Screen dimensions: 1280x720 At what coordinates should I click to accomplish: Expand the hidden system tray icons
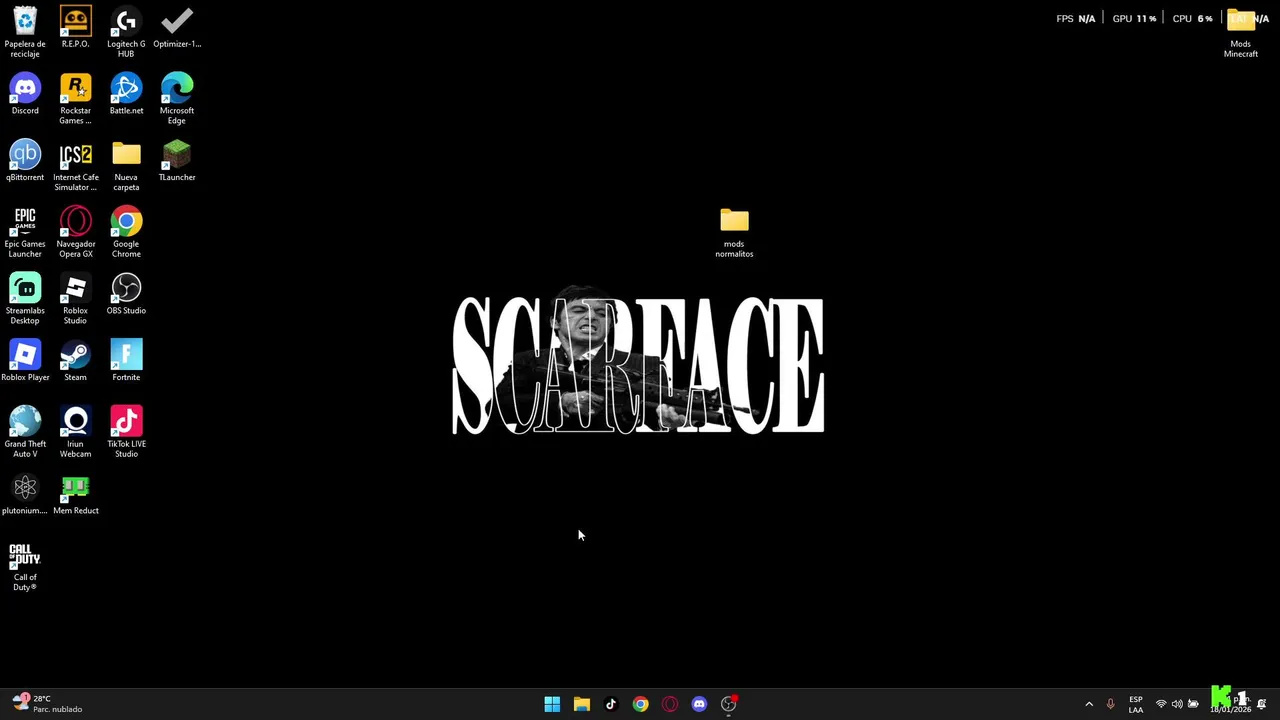[x=1089, y=704]
